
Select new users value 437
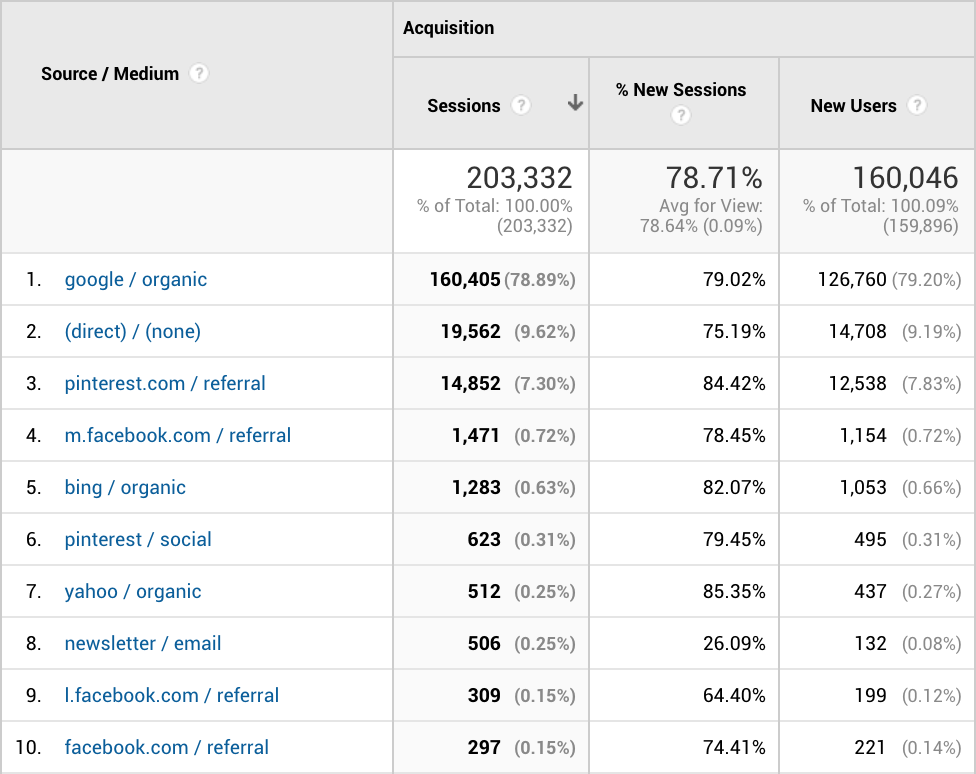871,592
